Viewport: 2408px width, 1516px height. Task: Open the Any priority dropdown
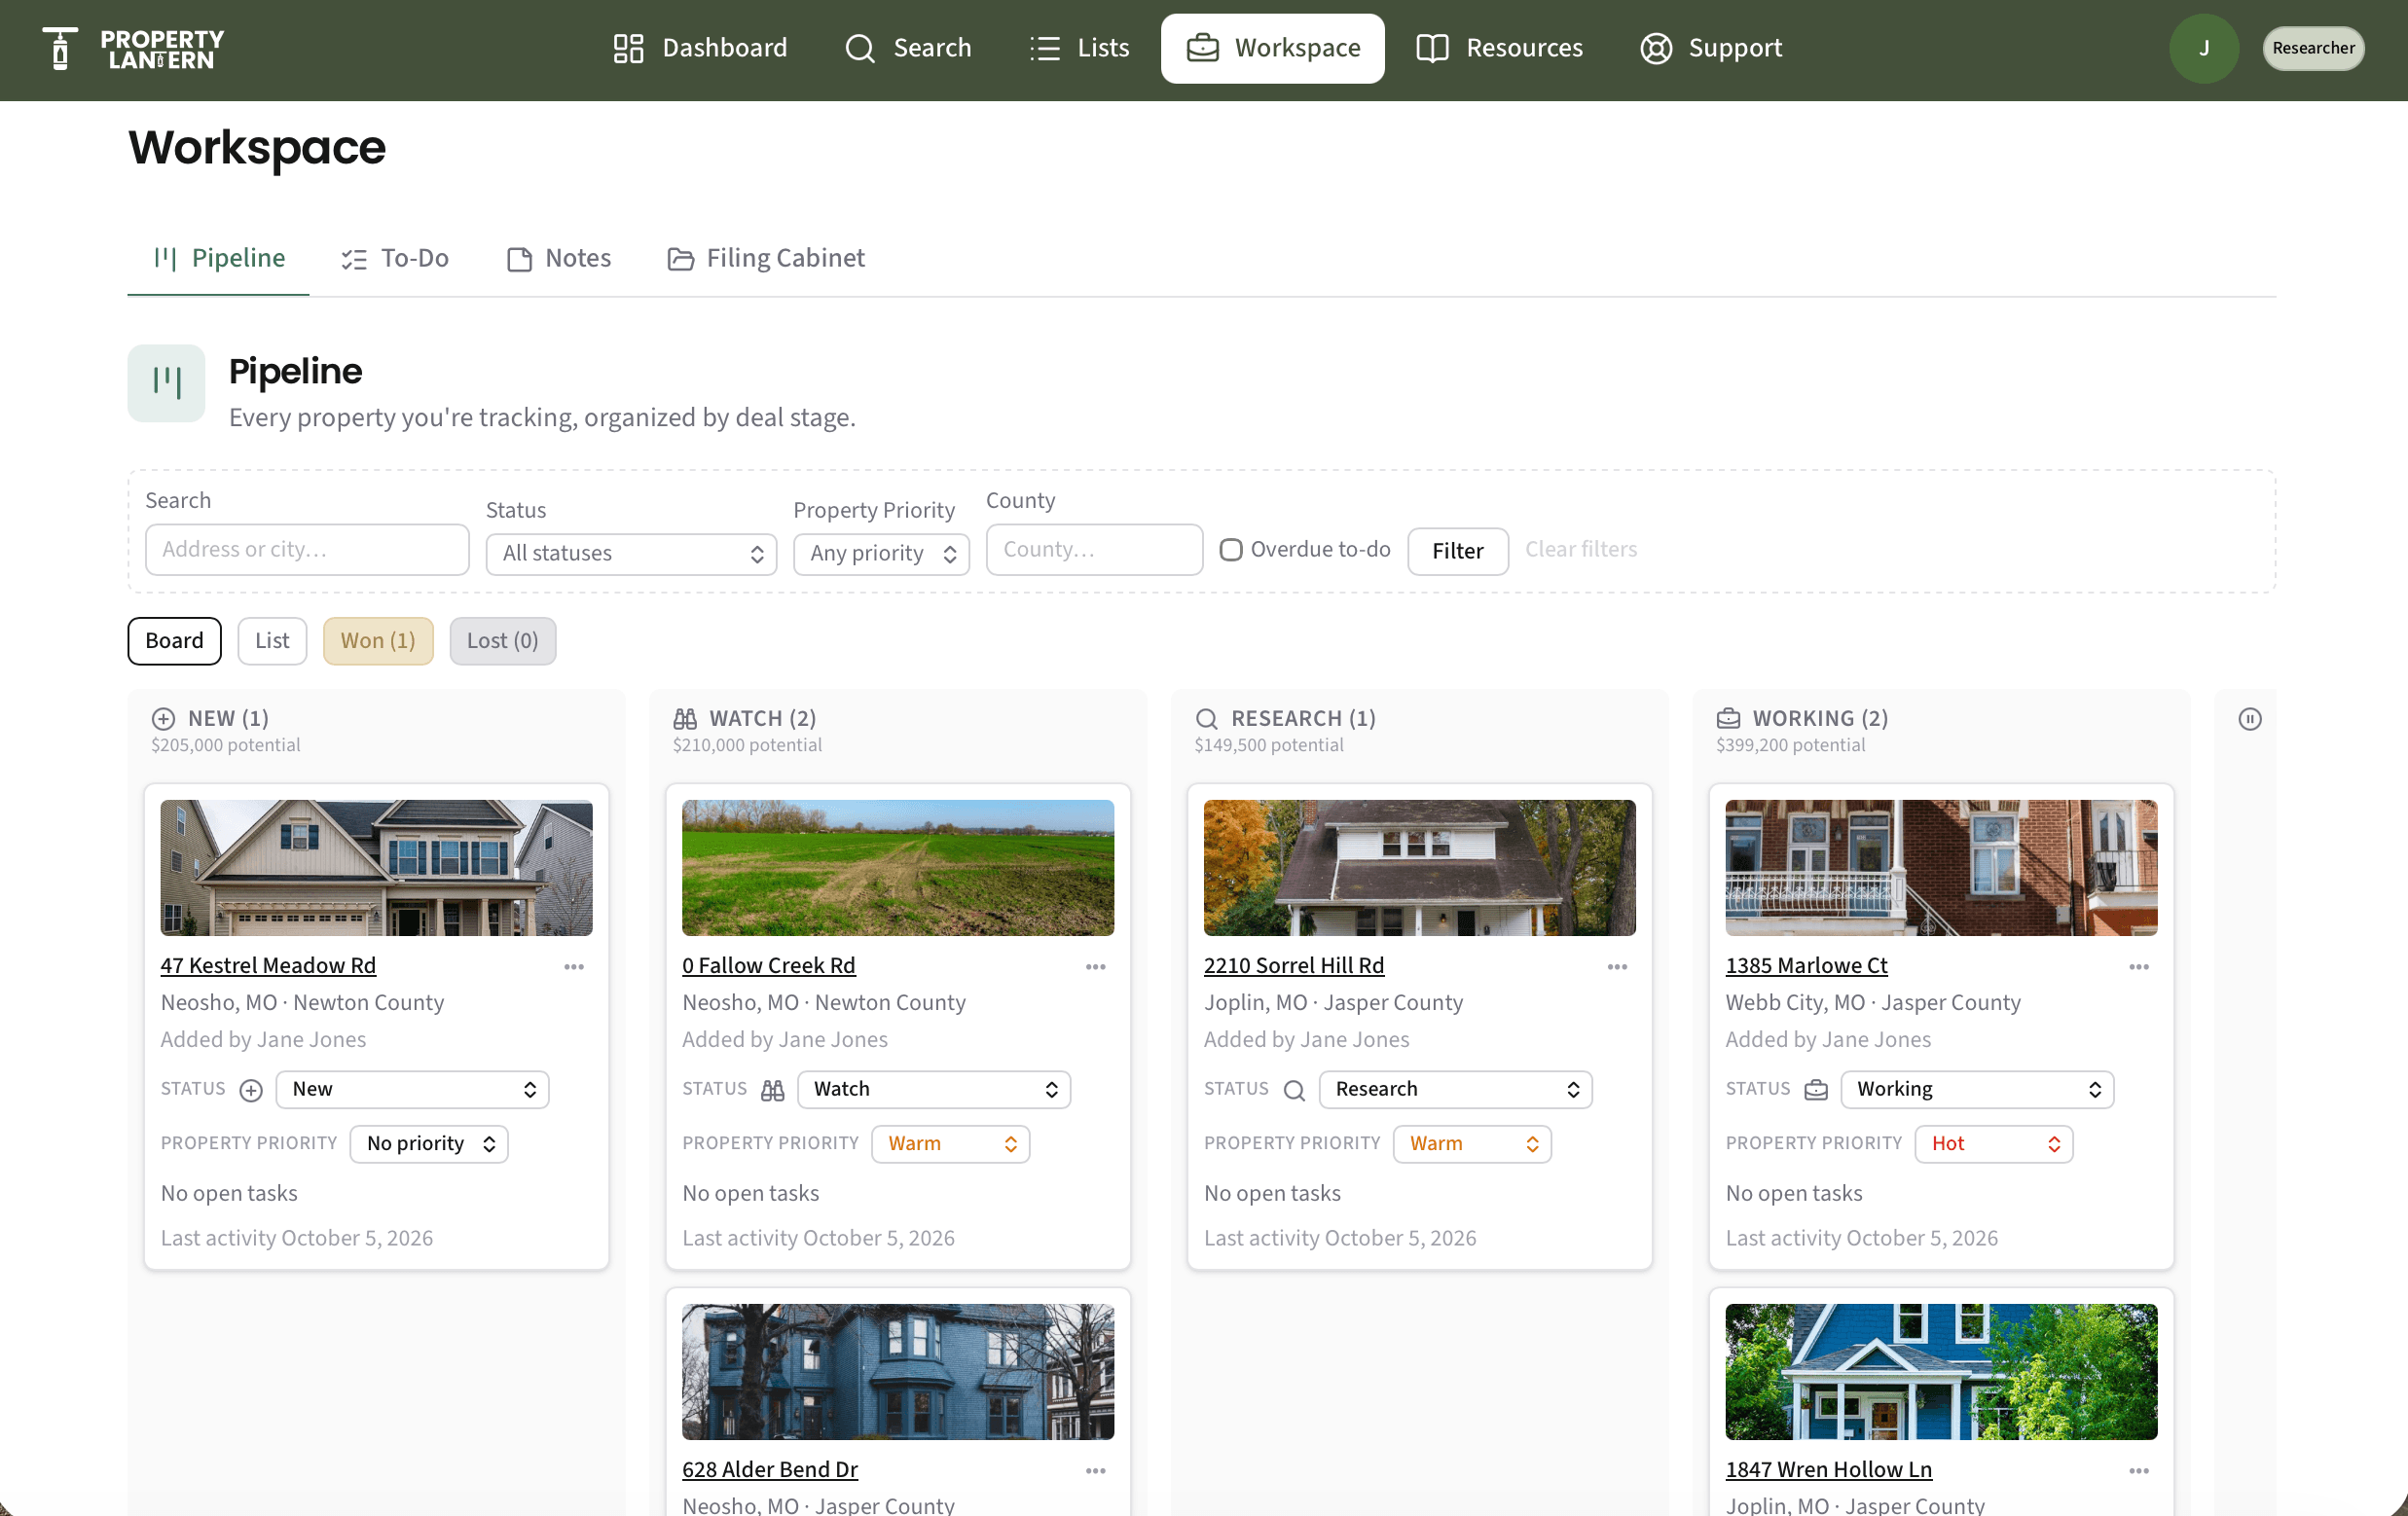point(881,553)
